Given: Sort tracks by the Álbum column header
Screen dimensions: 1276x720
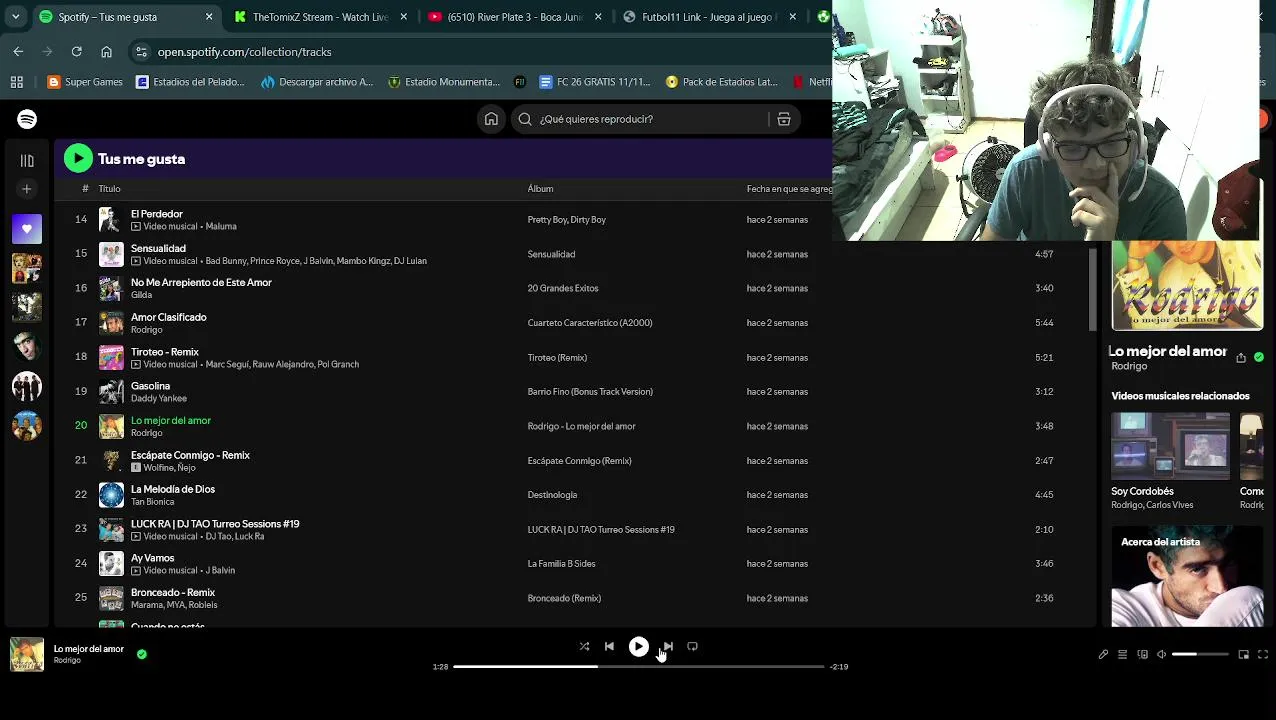Looking at the screenshot, I should coord(540,189).
